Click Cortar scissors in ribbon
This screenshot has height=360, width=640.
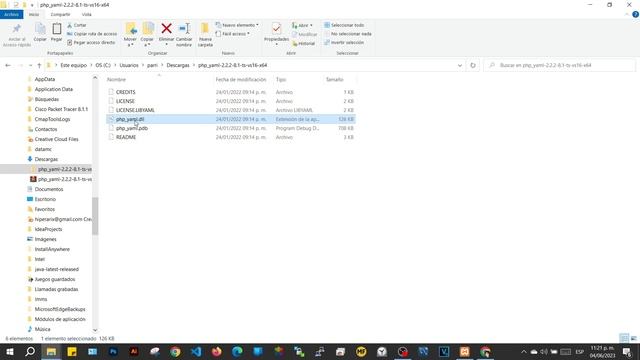pyautogui.click(x=76, y=25)
